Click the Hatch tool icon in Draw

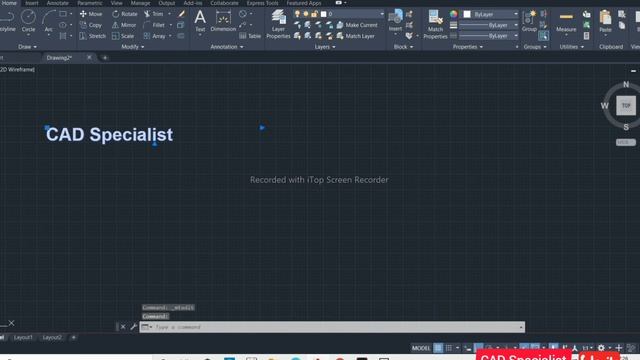(x=63, y=36)
